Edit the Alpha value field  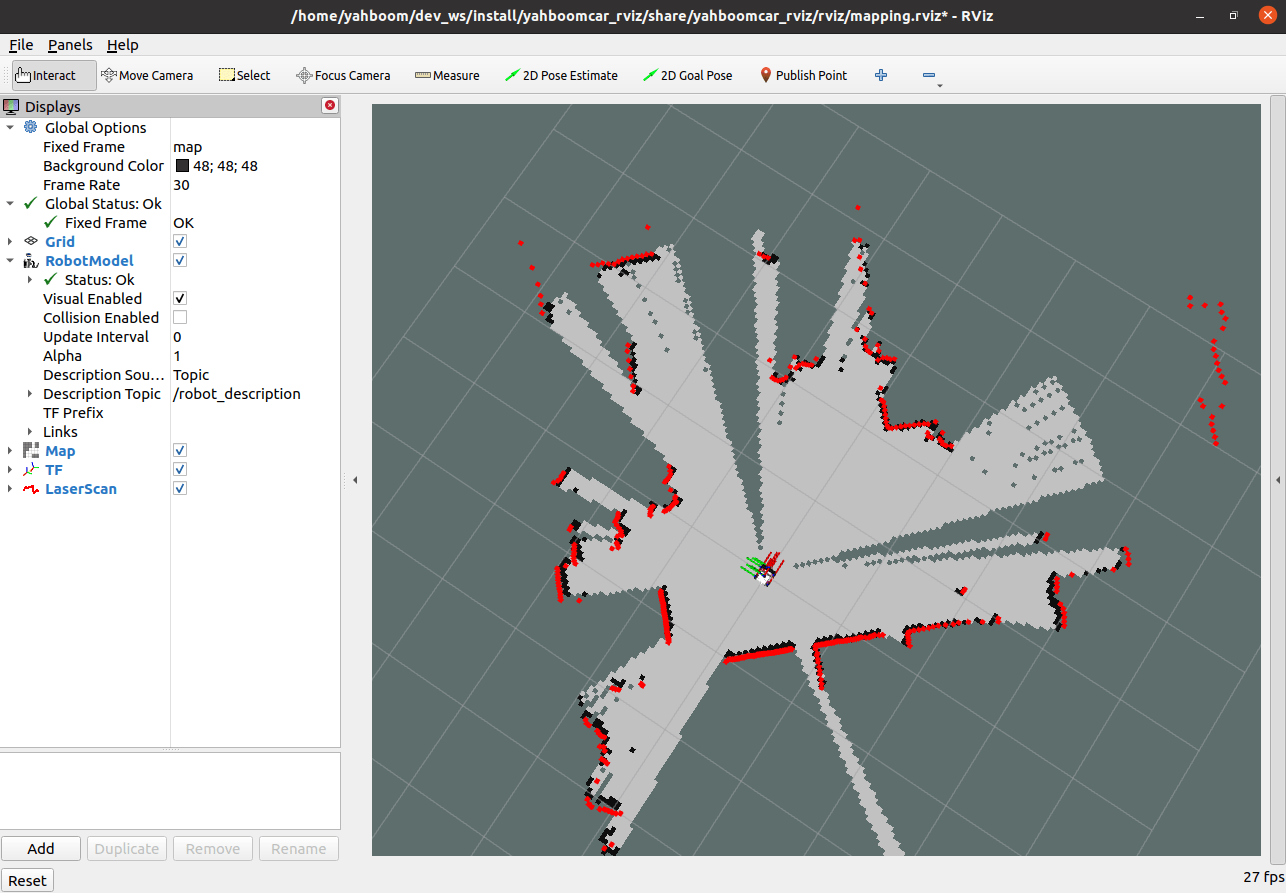click(x=255, y=355)
